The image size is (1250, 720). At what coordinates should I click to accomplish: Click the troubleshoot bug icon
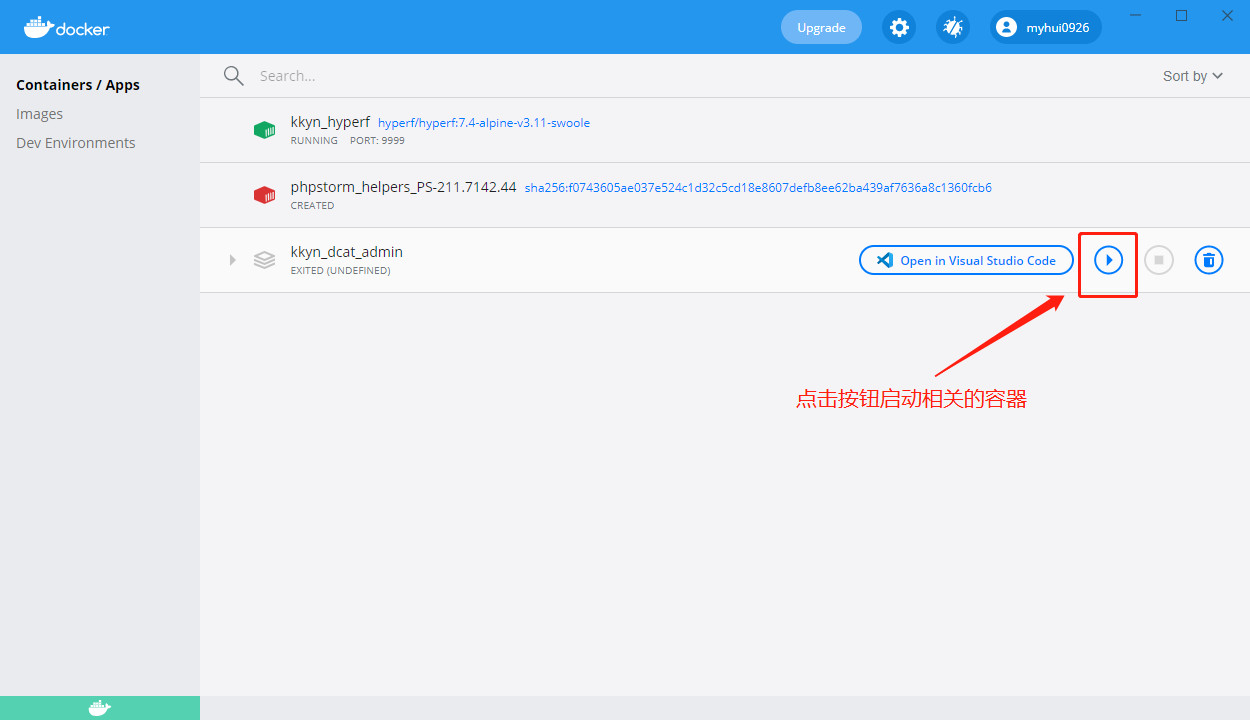(952, 27)
